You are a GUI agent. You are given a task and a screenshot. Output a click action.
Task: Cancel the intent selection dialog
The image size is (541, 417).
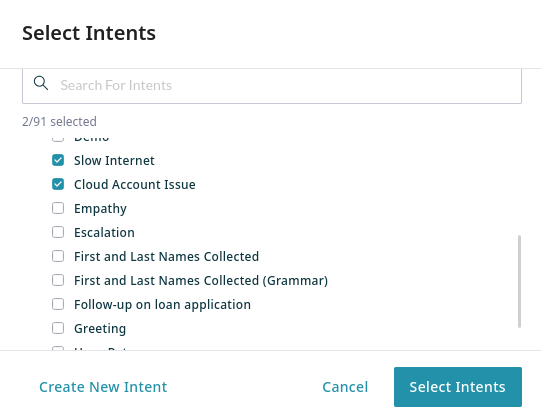[x=345, y=387]
